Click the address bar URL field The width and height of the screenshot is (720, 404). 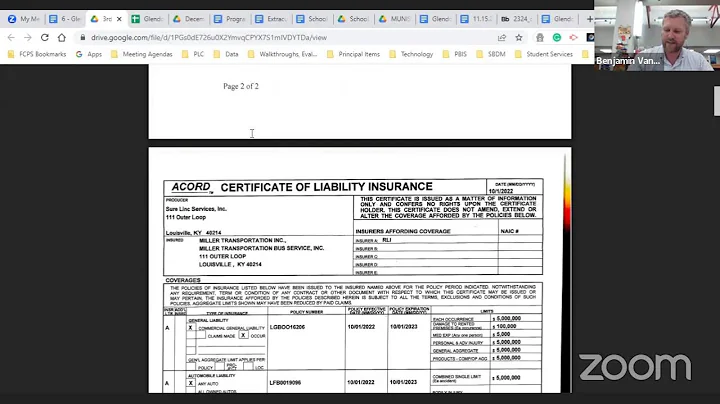(208, 38)
